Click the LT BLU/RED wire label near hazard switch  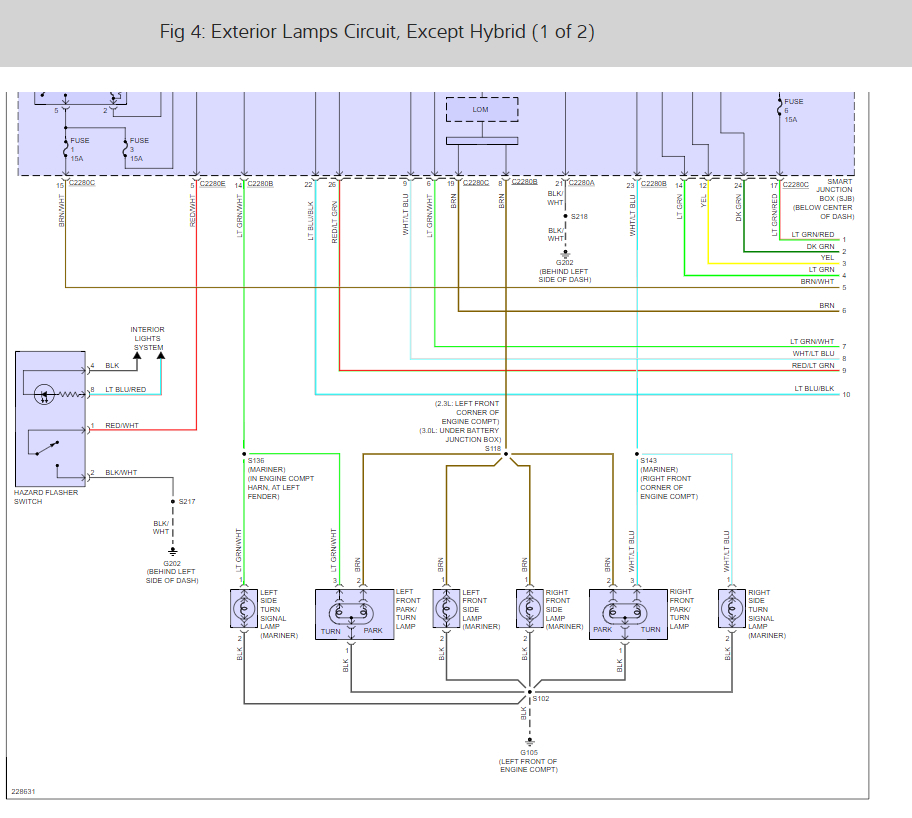click(126, 390)
